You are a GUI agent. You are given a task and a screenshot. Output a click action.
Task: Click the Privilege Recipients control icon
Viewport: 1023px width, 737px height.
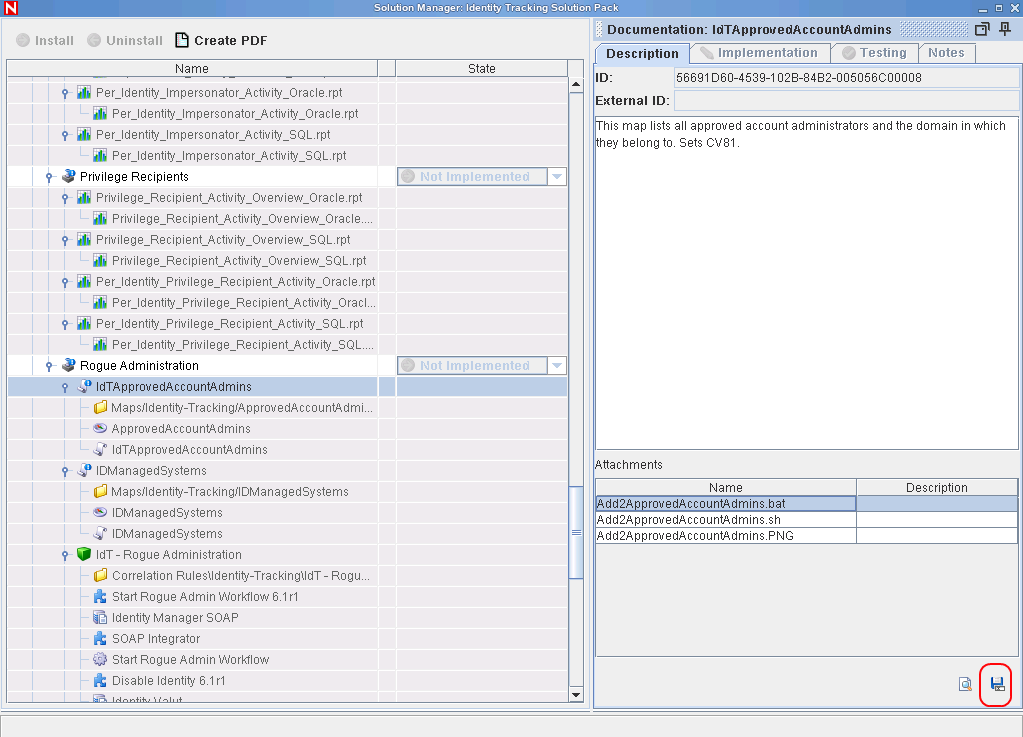[69, 177]
